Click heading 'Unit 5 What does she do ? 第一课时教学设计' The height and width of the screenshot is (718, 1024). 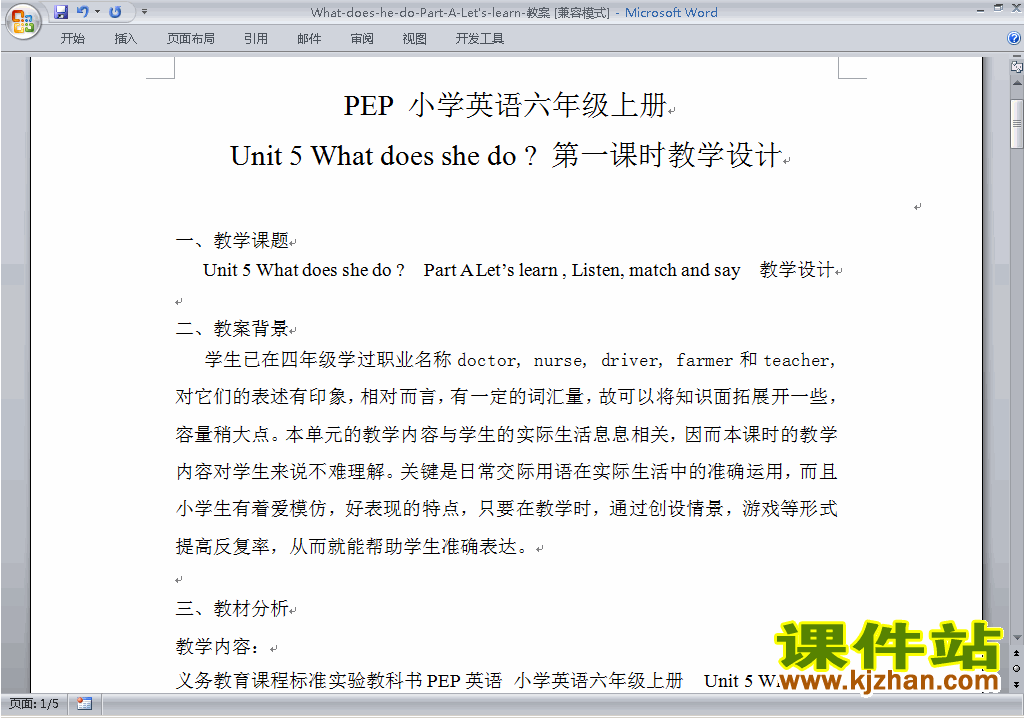point(506,155)
